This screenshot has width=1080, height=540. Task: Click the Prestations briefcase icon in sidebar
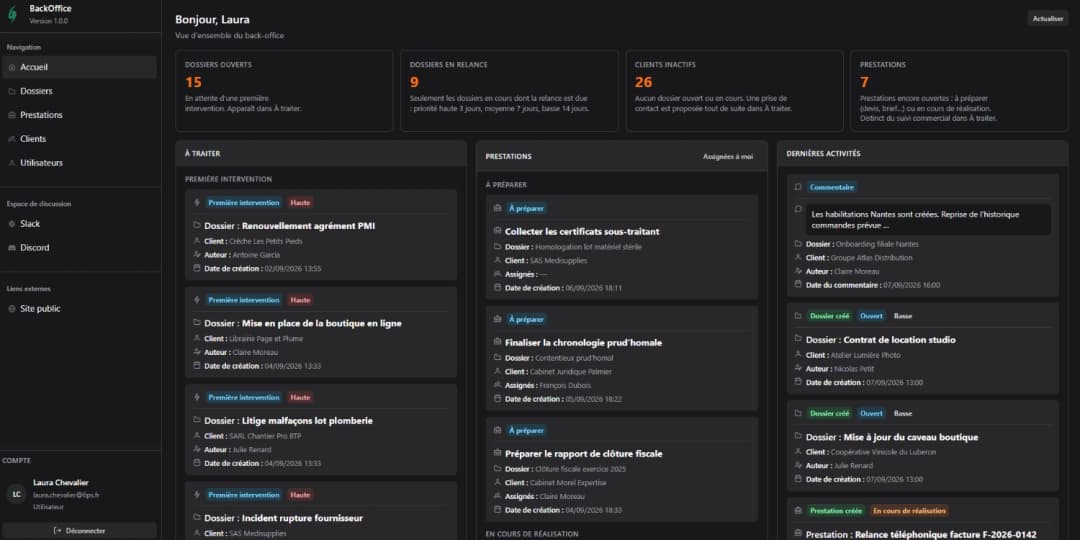(x=12, y=115)
